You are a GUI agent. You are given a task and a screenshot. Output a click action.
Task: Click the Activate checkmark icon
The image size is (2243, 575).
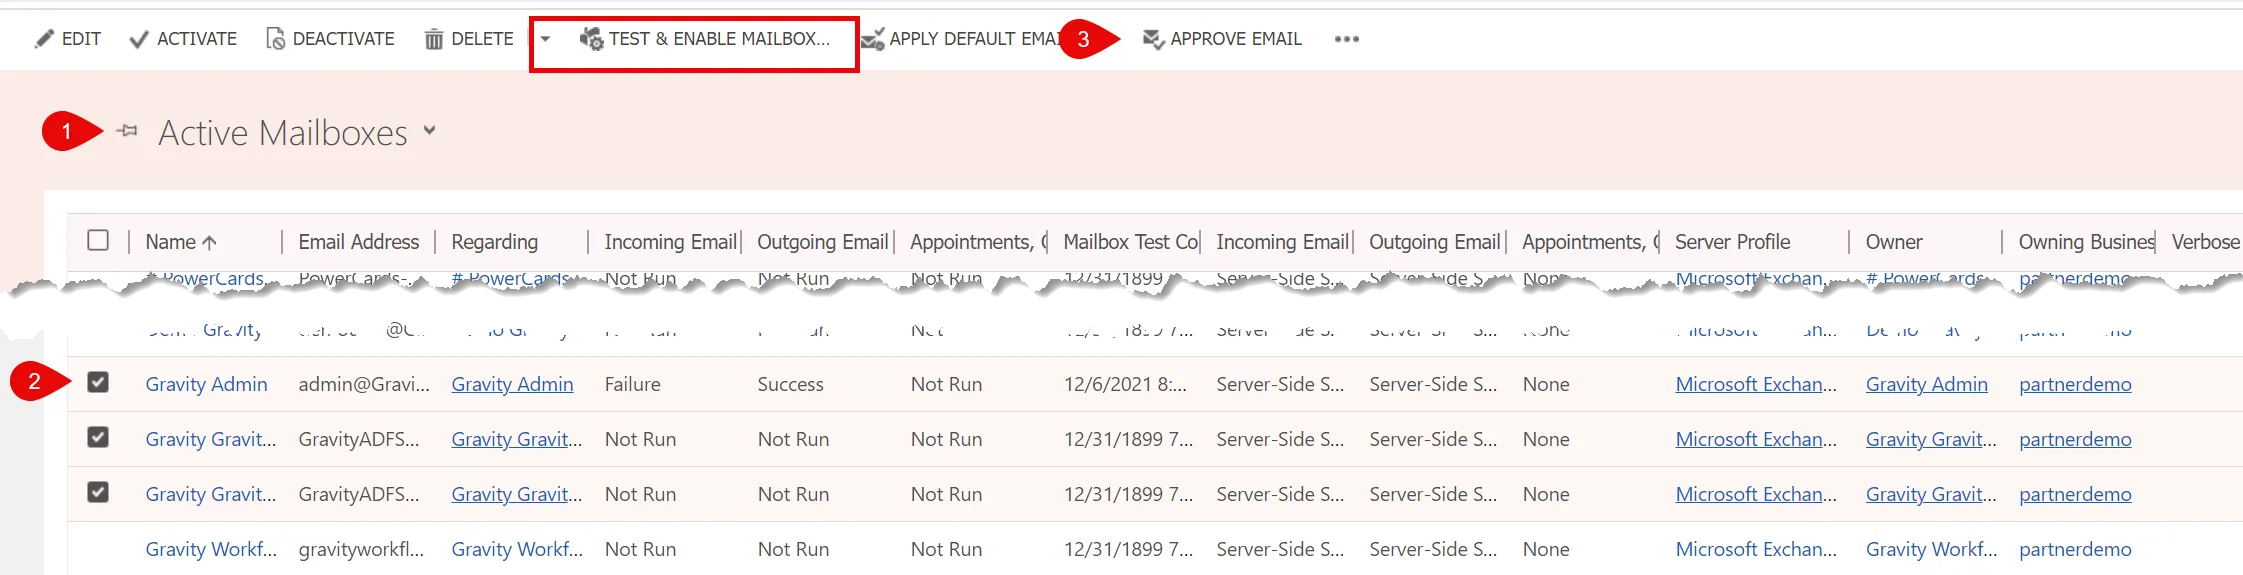point(139,39)
